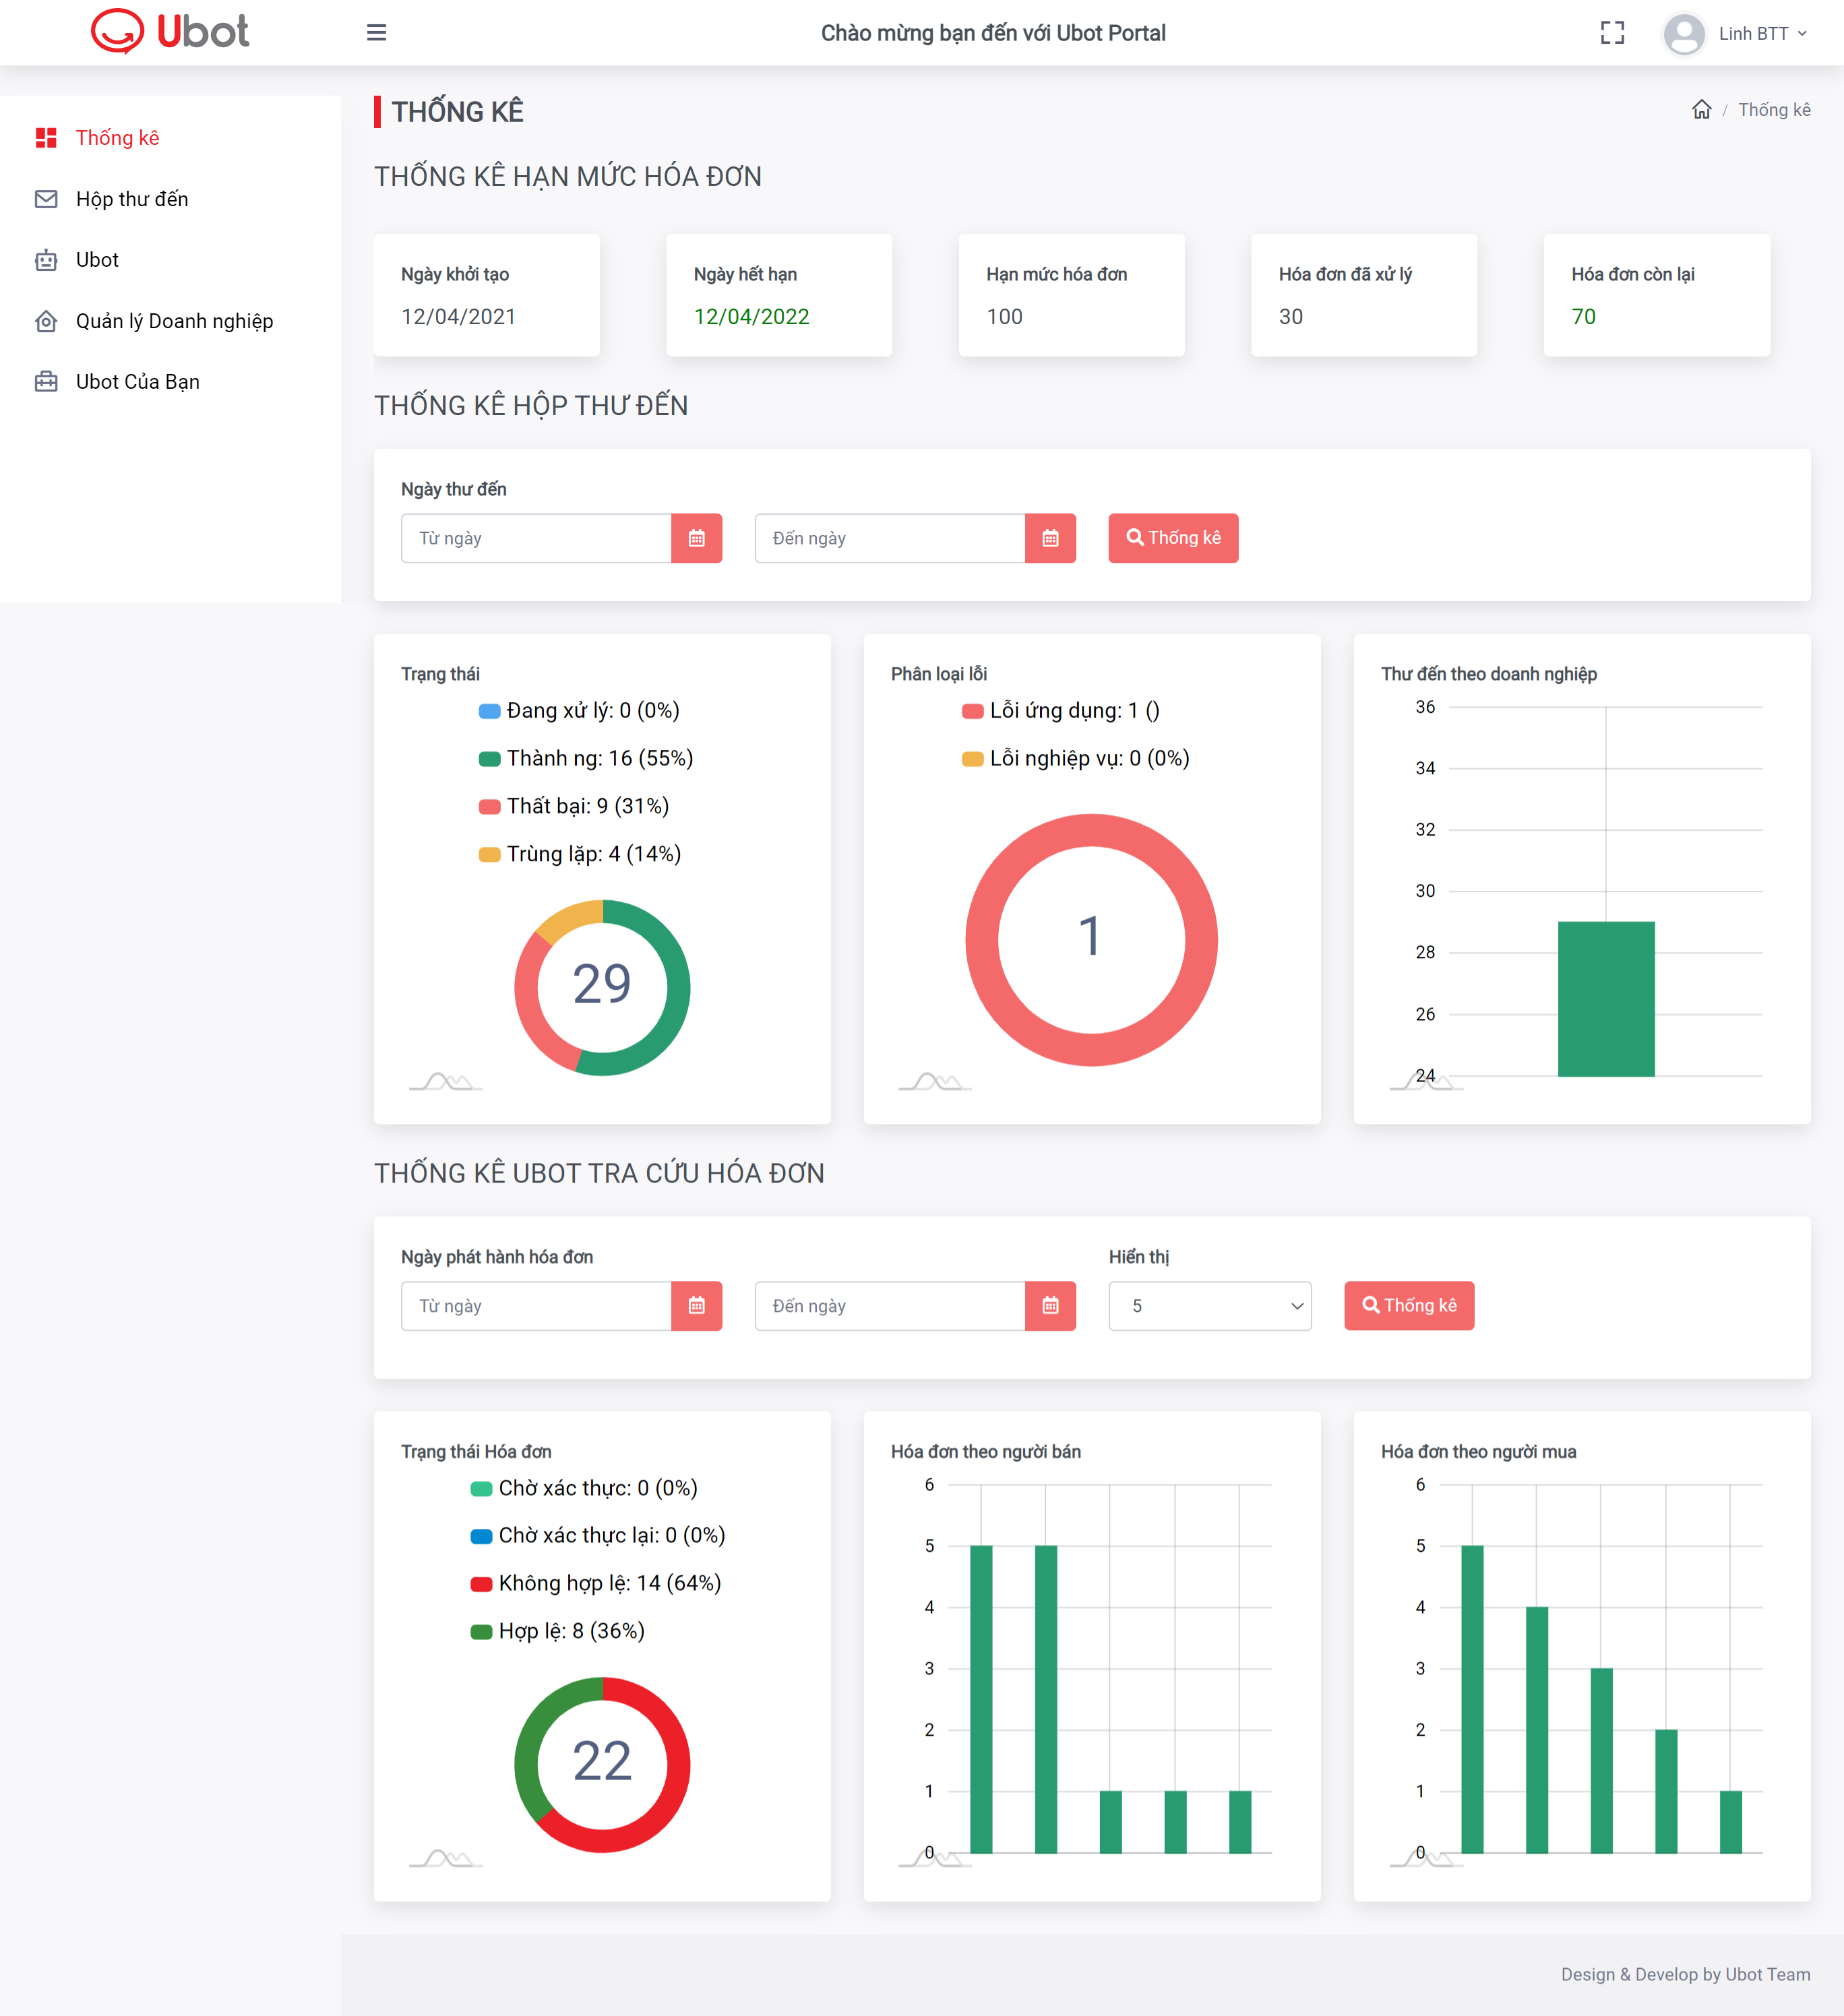The height and width of the screenshot is (2016, 1844).
Task: Open the home breadcrumb icon
Action: click(1701, 110)
